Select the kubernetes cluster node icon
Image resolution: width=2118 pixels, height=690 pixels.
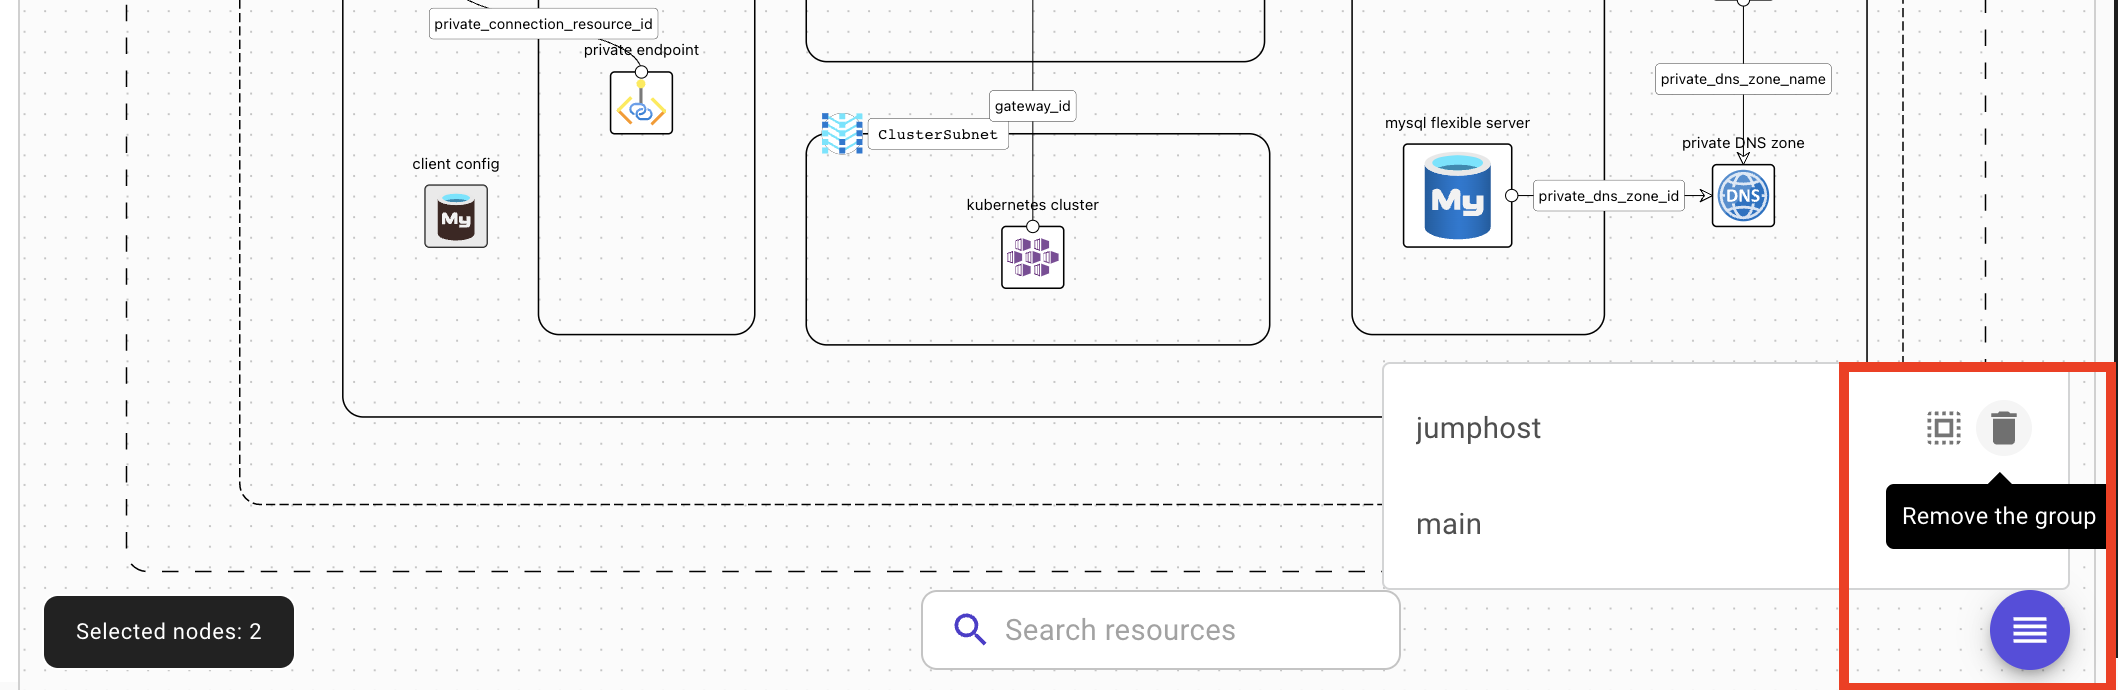[1032, 257]
